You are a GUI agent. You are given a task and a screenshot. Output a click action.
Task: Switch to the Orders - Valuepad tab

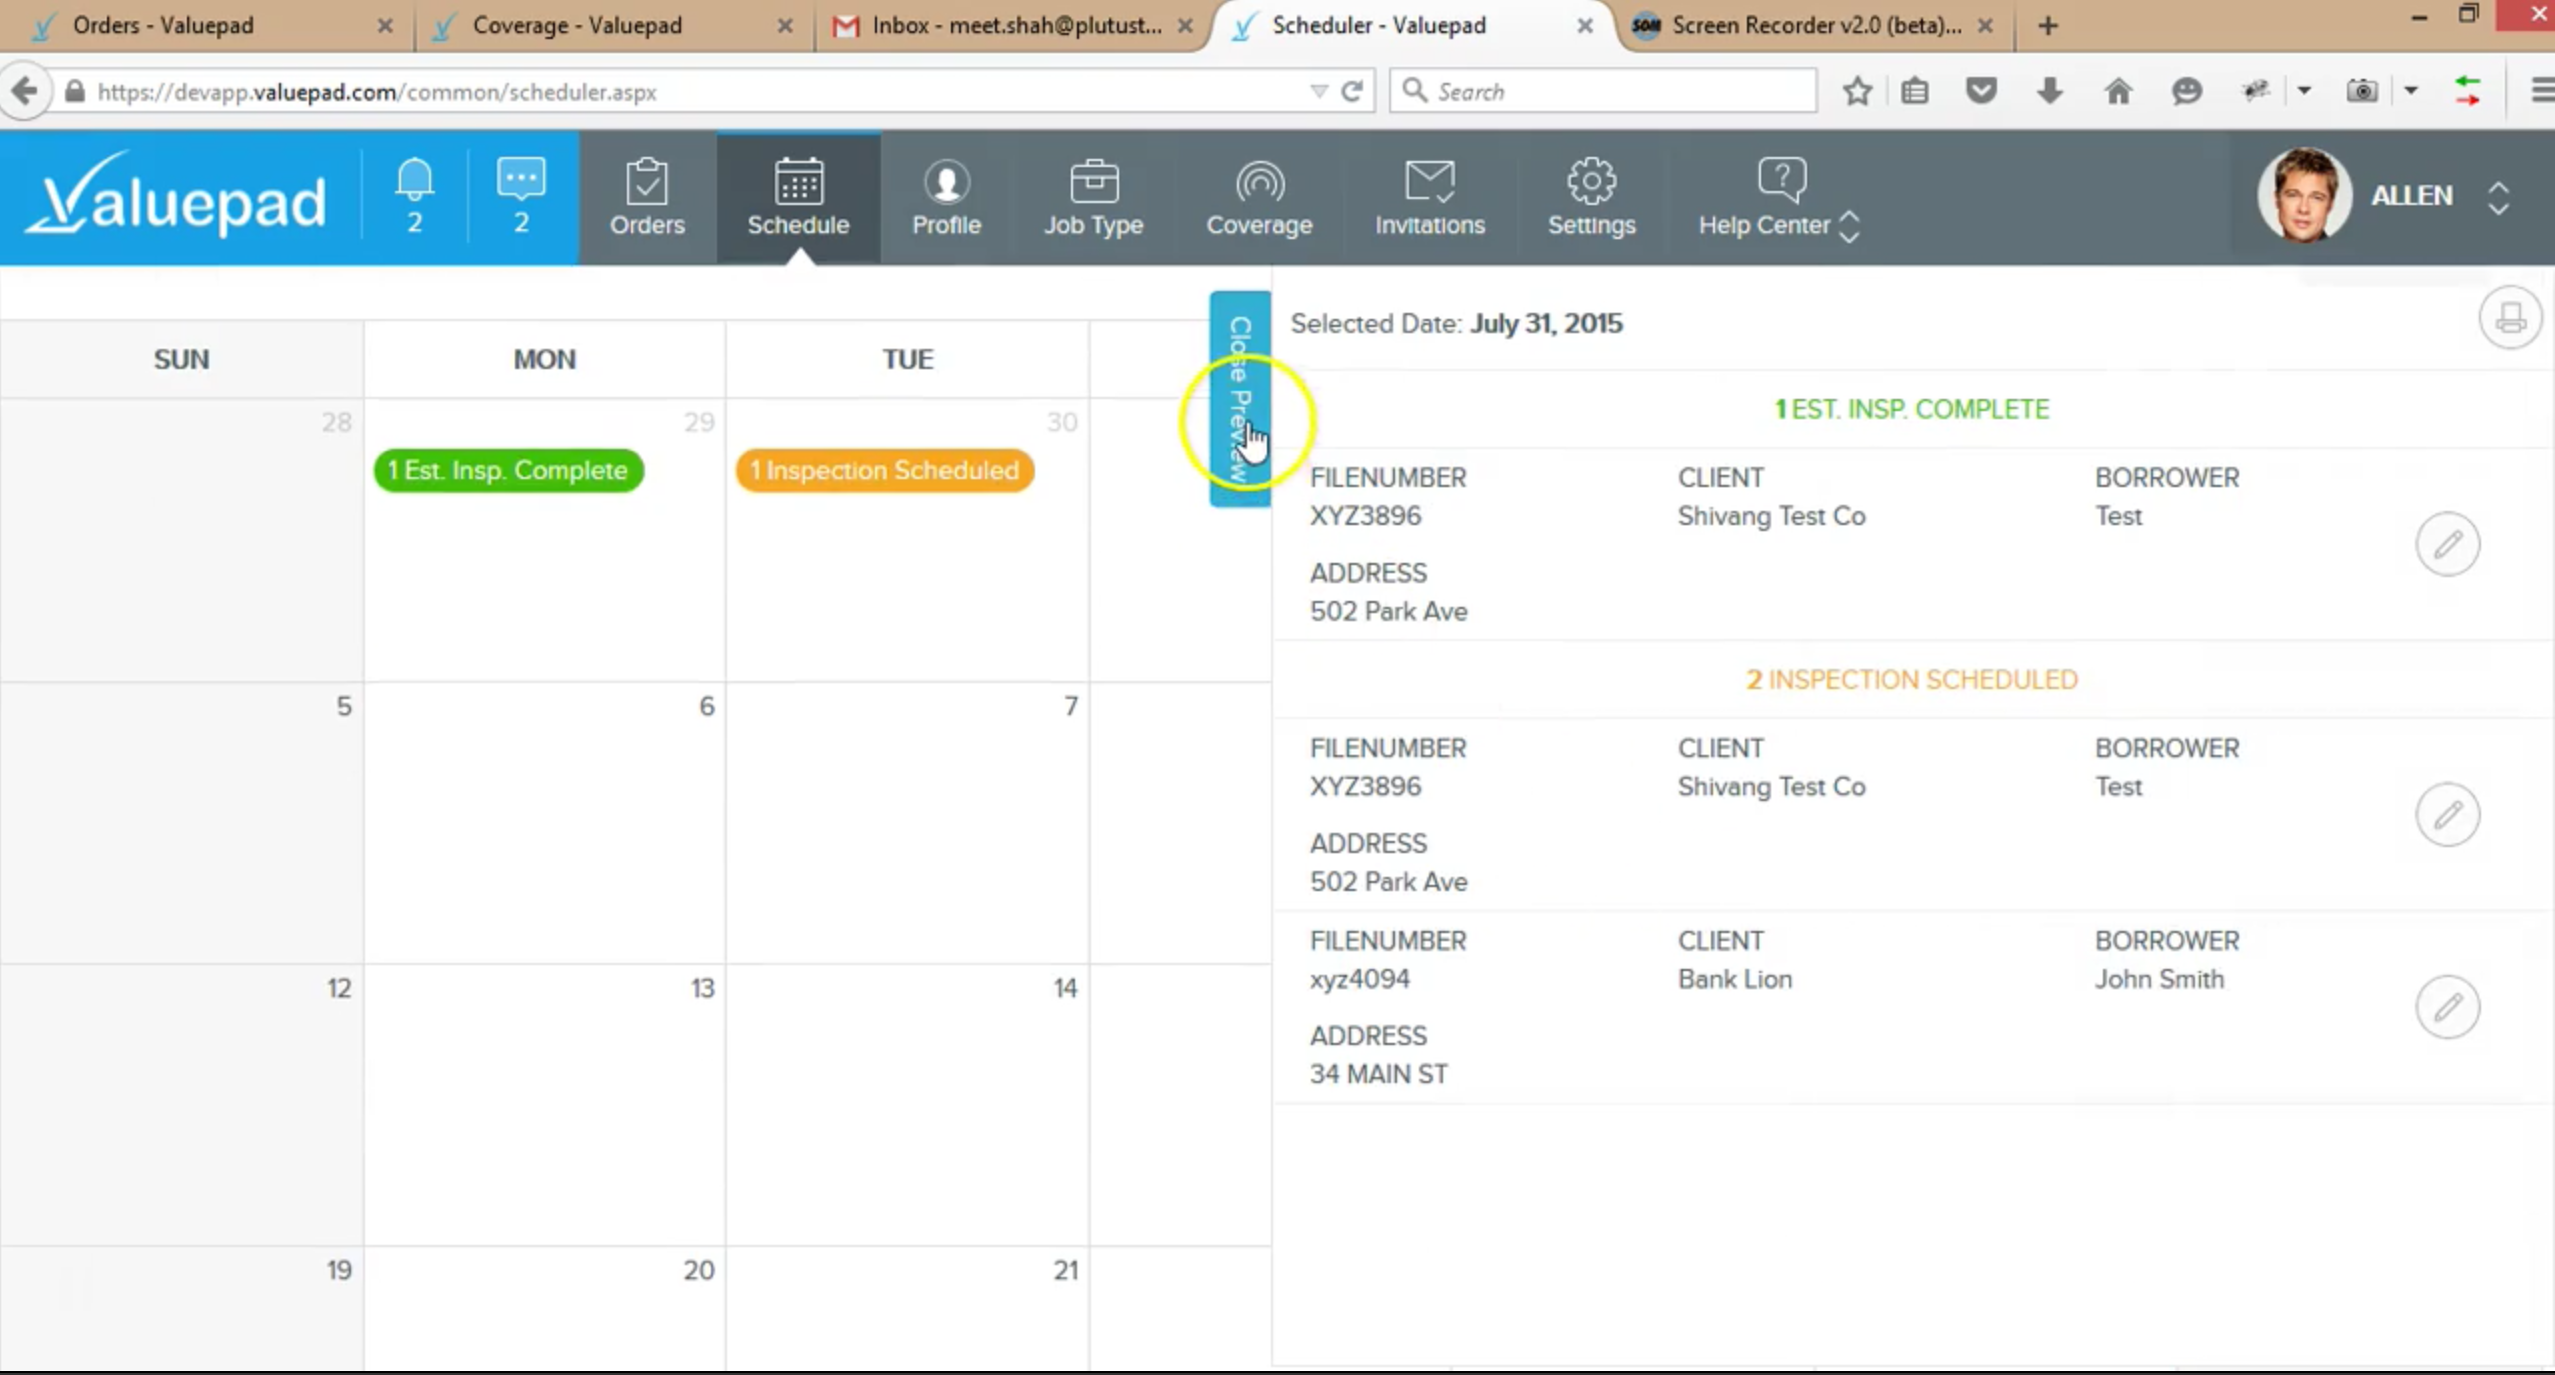[210, 26]
